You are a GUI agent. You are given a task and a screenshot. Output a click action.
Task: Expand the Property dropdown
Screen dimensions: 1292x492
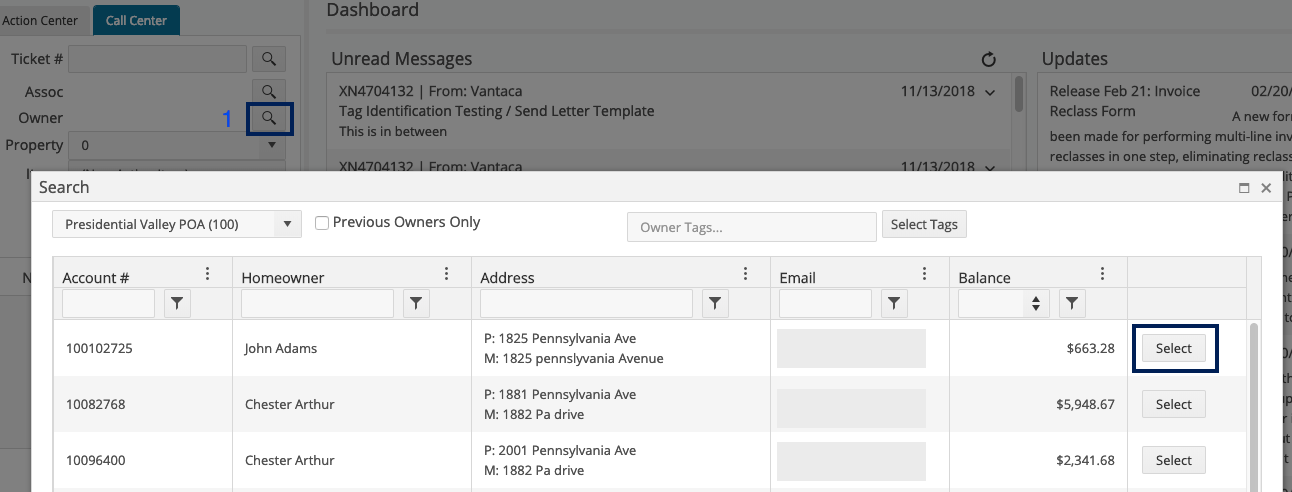point(272,145)
